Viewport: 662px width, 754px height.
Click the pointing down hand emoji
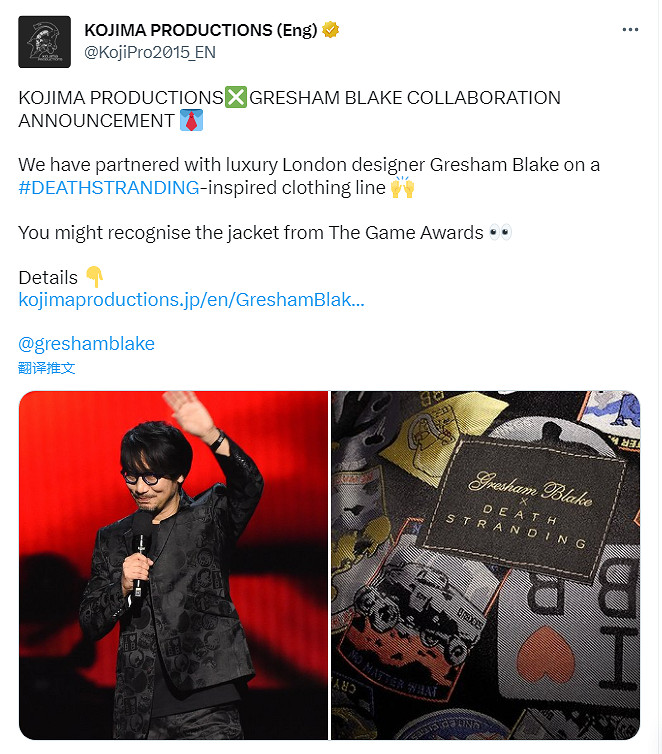point(94,277)
